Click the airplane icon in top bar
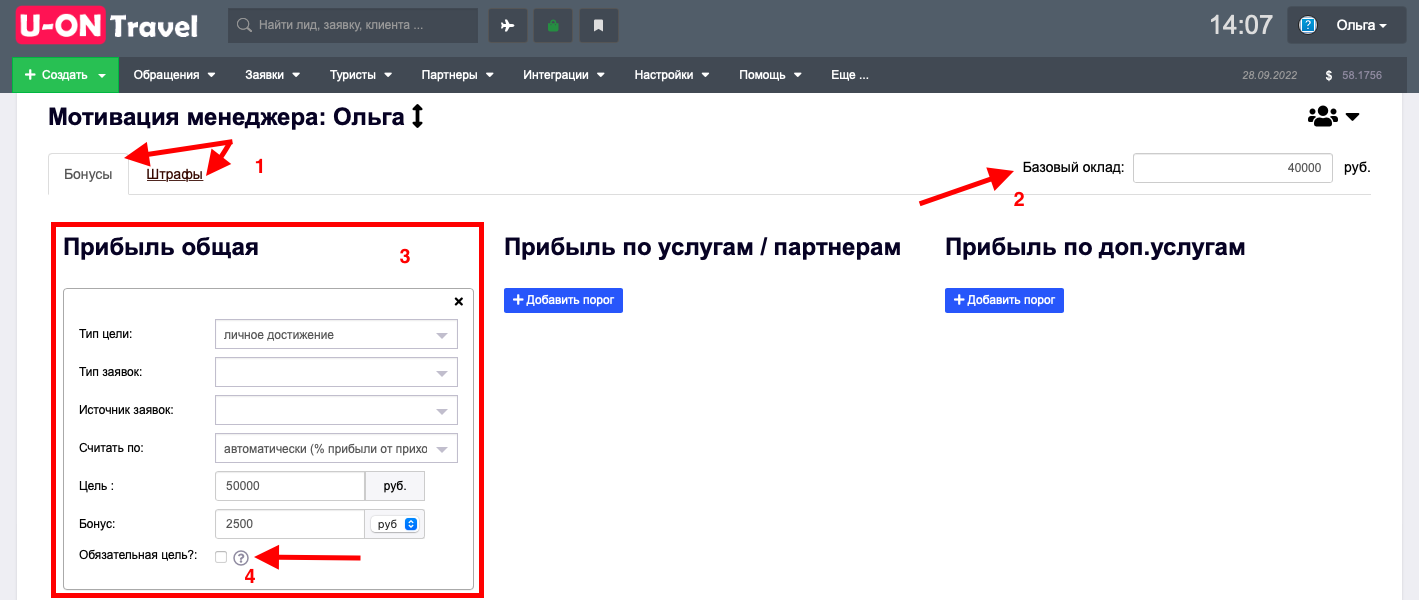Screen dimensions: 1419x600 (508, 26)
